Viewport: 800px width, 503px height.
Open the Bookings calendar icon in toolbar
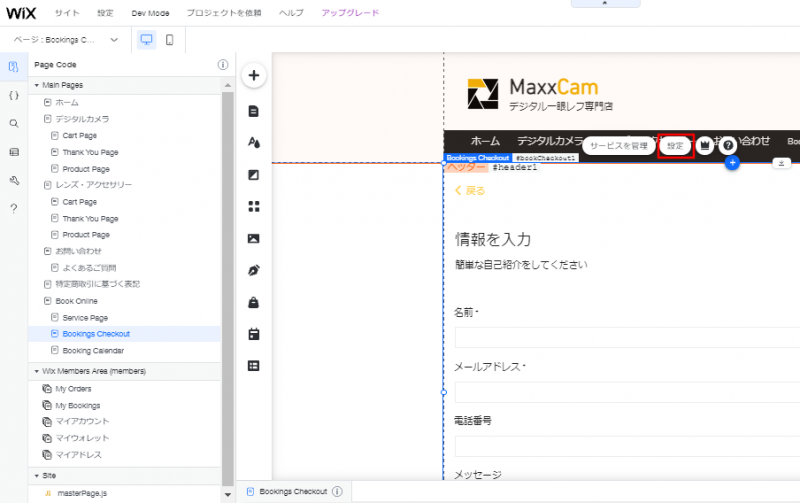coord(254,334)
